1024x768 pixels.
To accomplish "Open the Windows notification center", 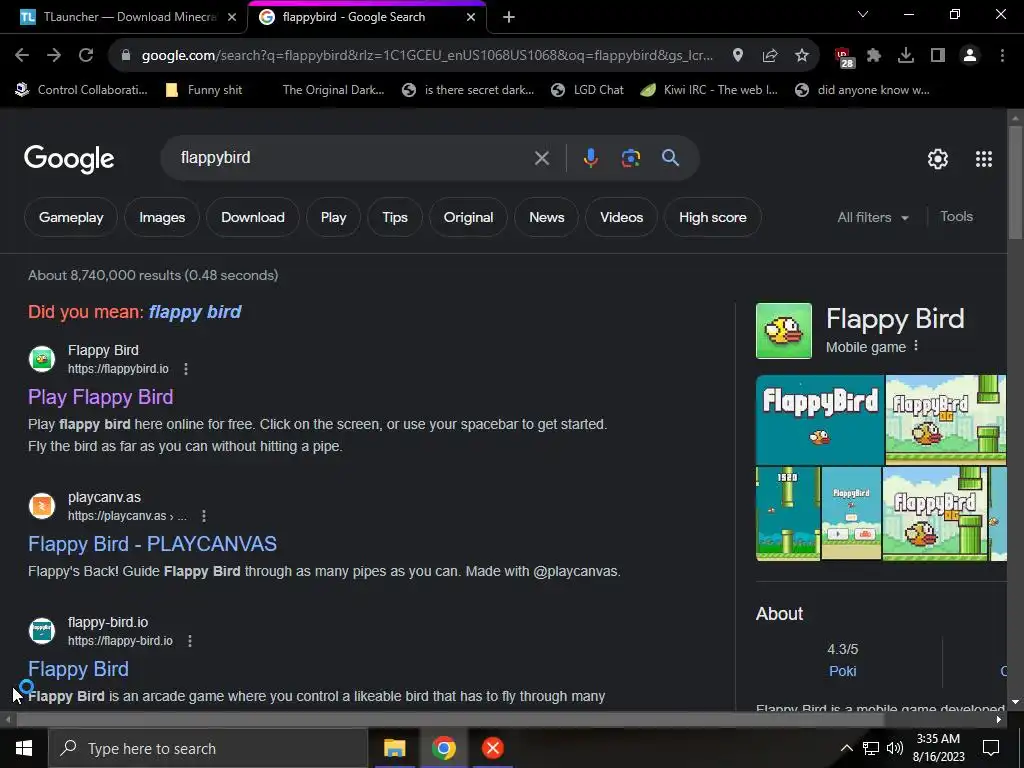I will click(x=991, y=748).
